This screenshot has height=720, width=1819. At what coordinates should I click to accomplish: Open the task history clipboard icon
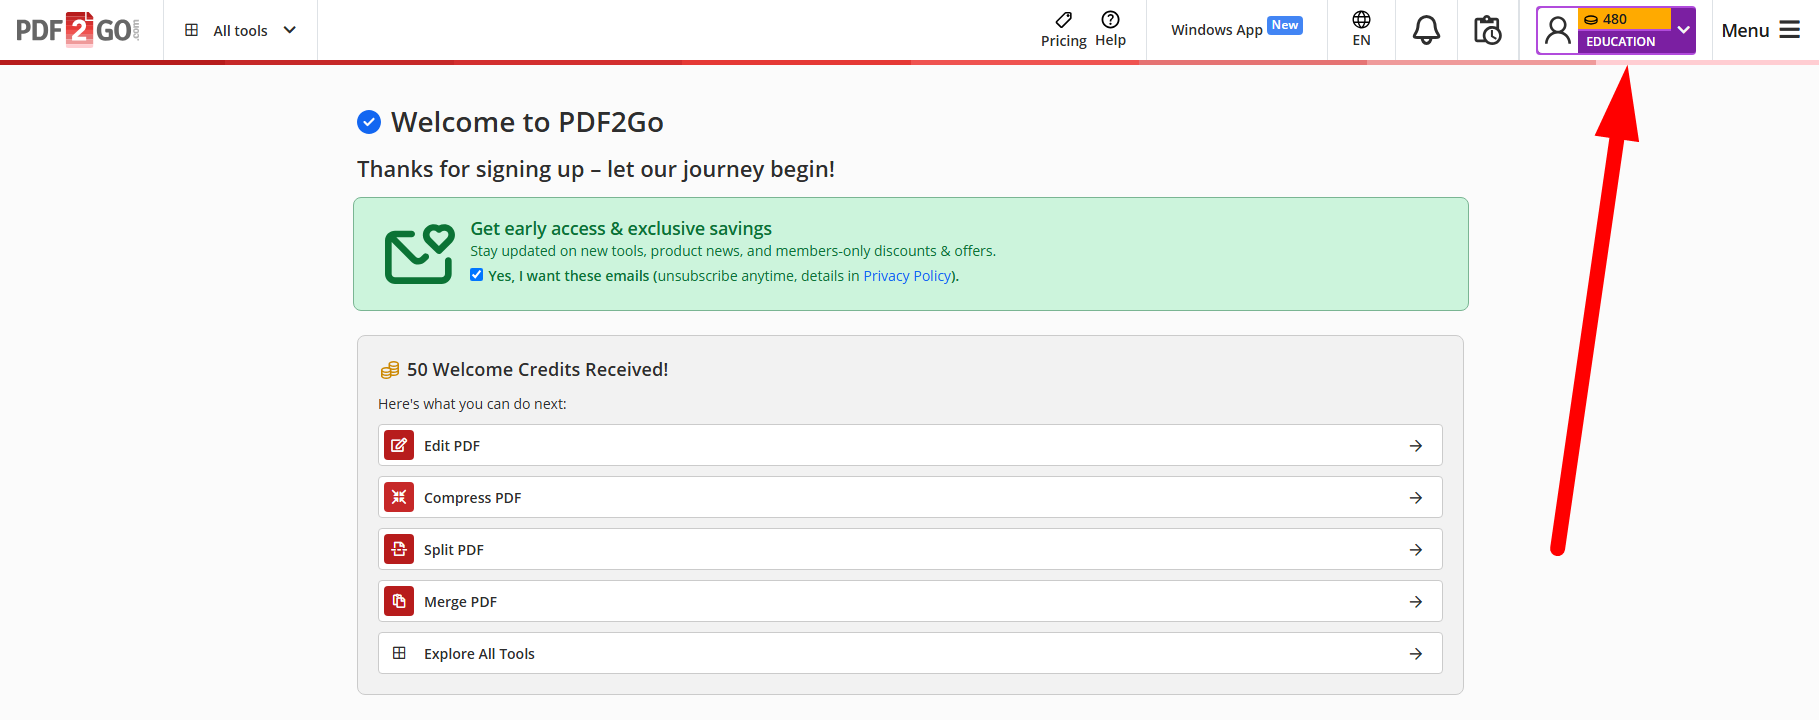[1487, 30]
